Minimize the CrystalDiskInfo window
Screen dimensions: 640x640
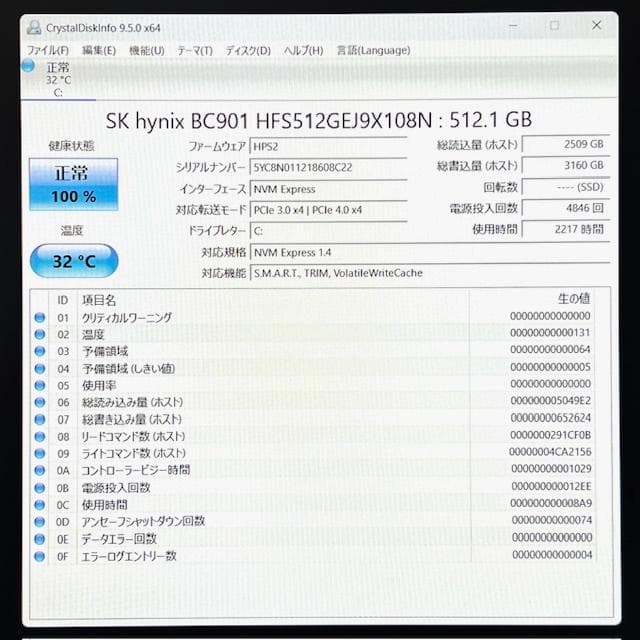(513, 26)
